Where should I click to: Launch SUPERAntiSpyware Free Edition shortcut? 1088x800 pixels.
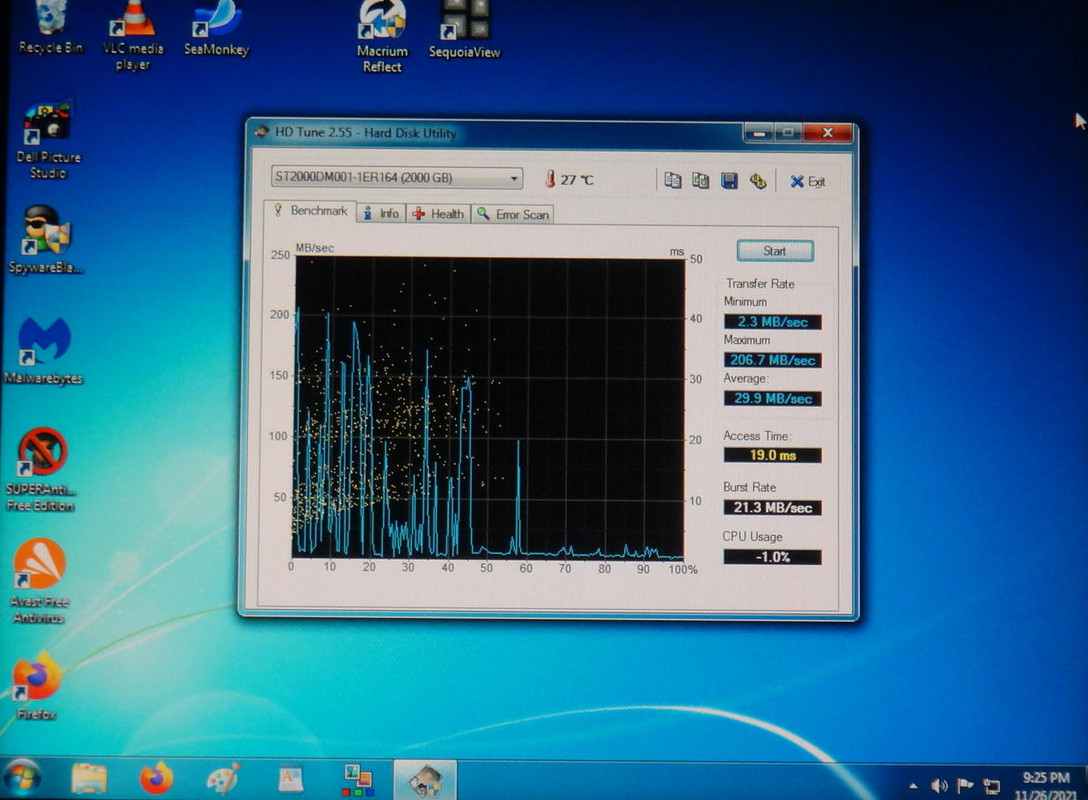[x=41, y=470]
